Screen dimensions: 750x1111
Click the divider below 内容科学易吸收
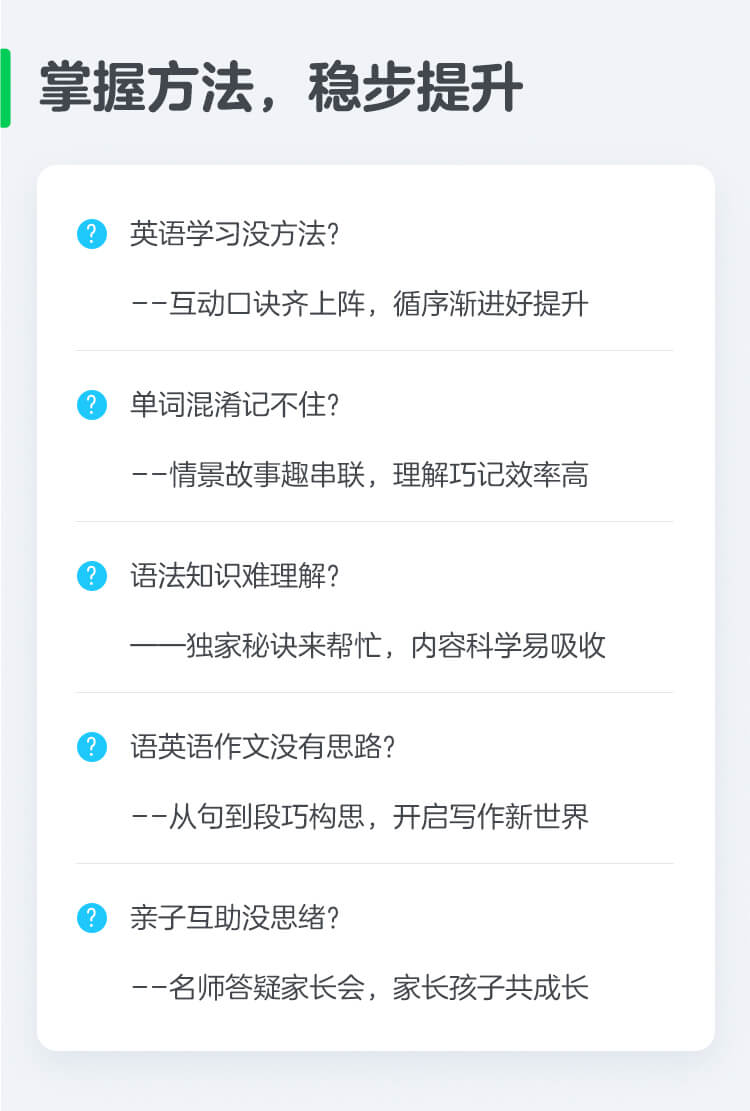point(375,692)
